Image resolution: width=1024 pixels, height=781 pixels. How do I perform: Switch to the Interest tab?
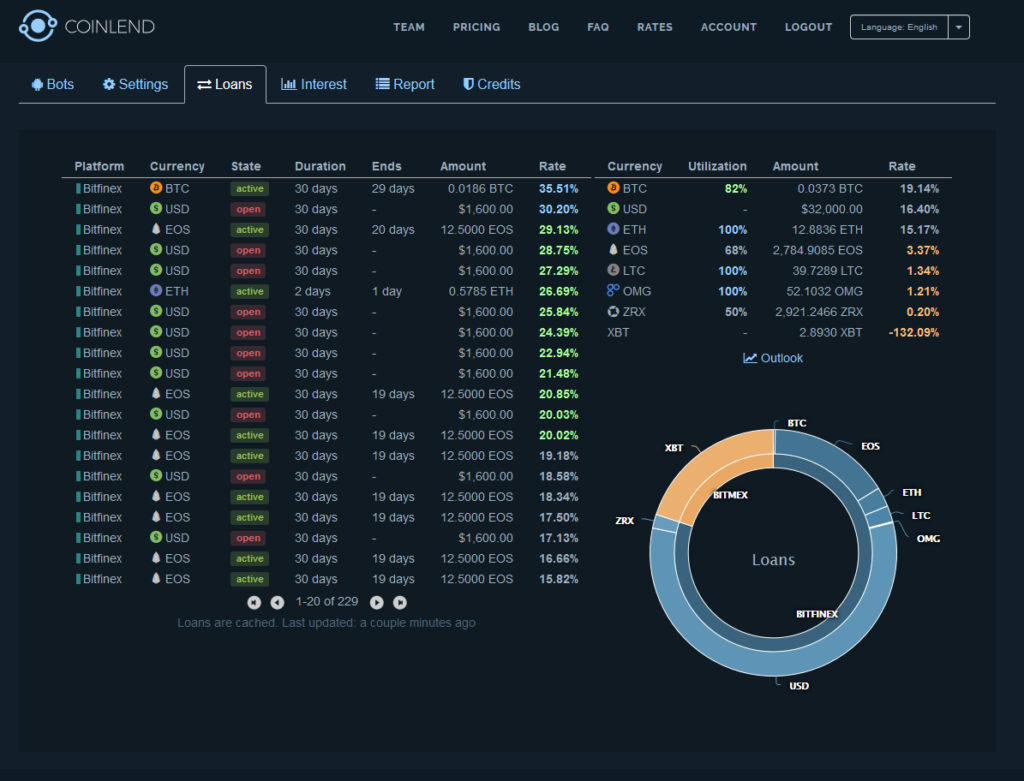click(314, 84)
